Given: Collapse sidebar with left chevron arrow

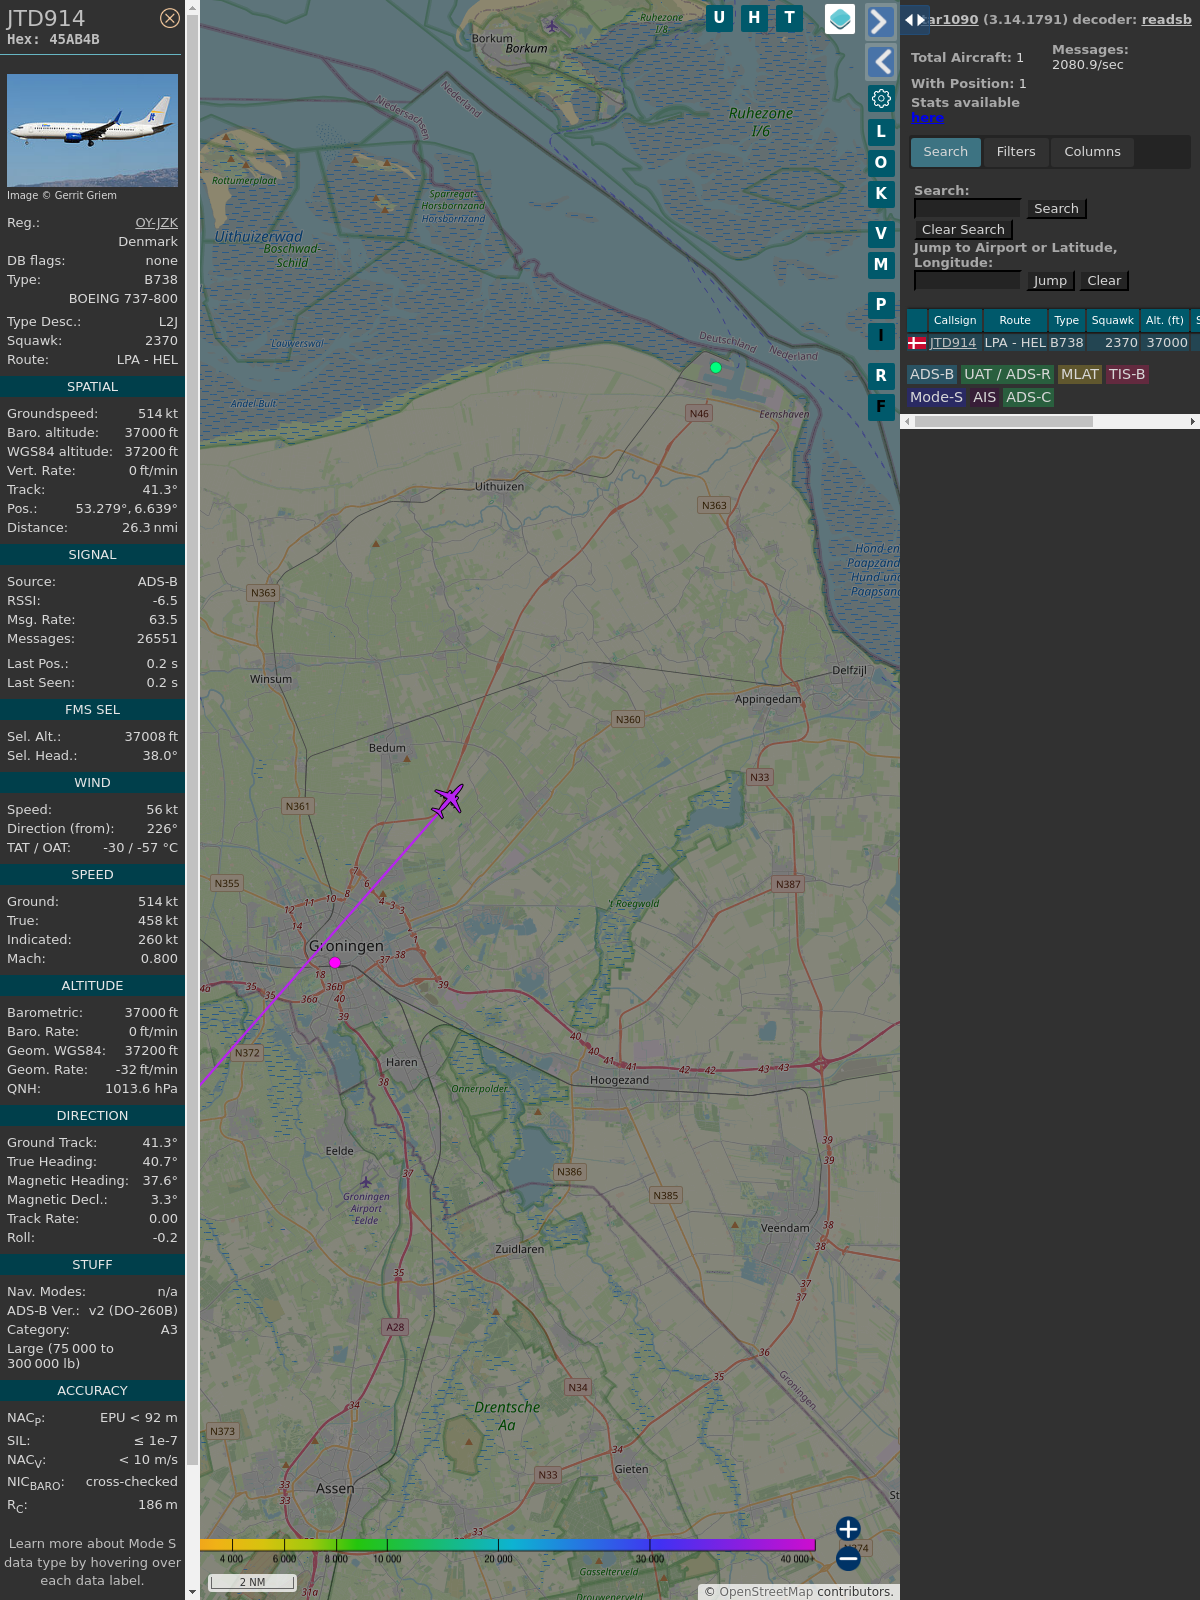Looking at the screenshot, I should 880,62.
